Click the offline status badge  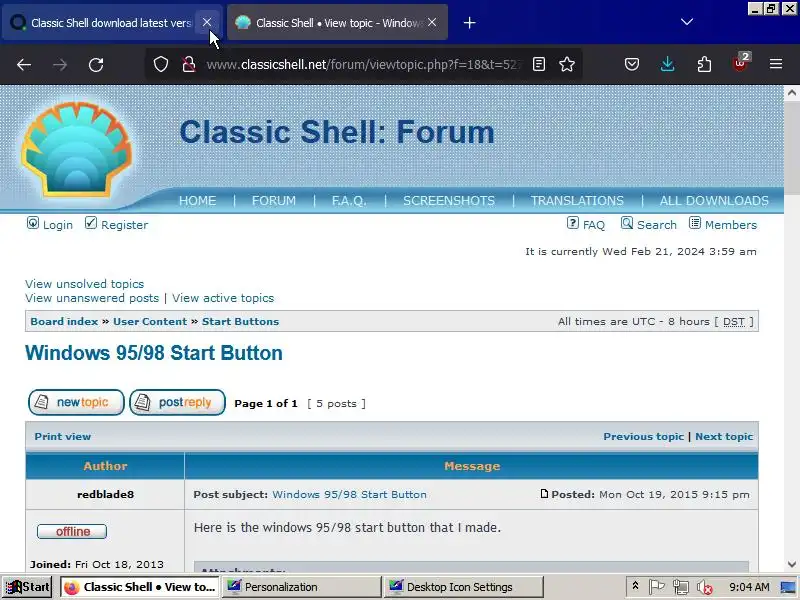72,532
